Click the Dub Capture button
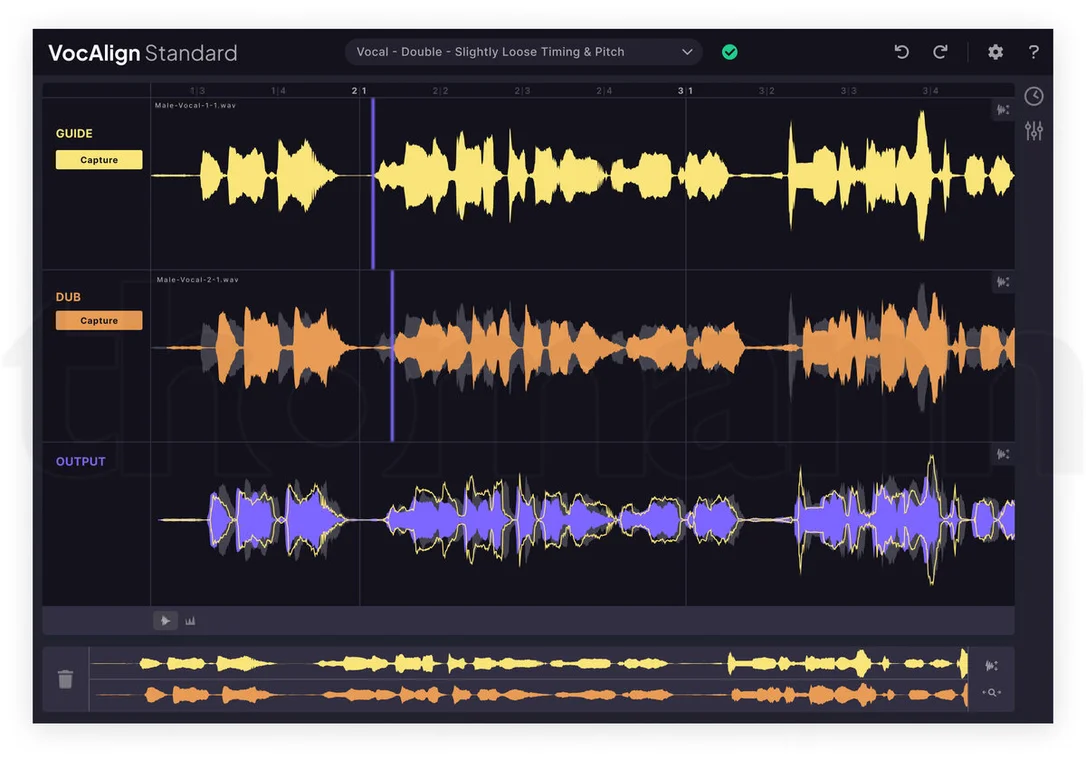Viewport: 1086px width, 760px height. click(x=99, y=321)
